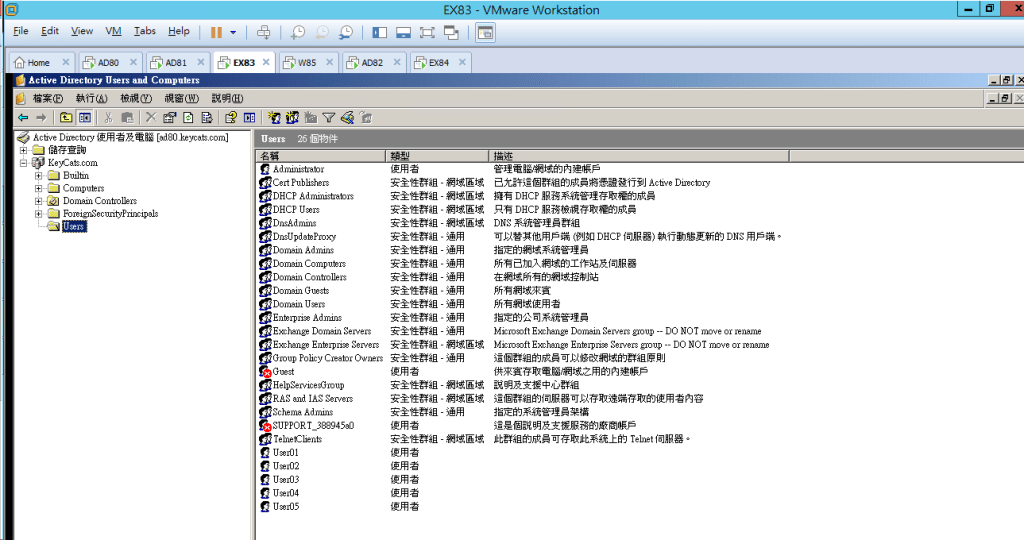The width and height of the screenshot is (1024, 540).
Task: Expand the Builtin tree node
Action: coord(39,176)
